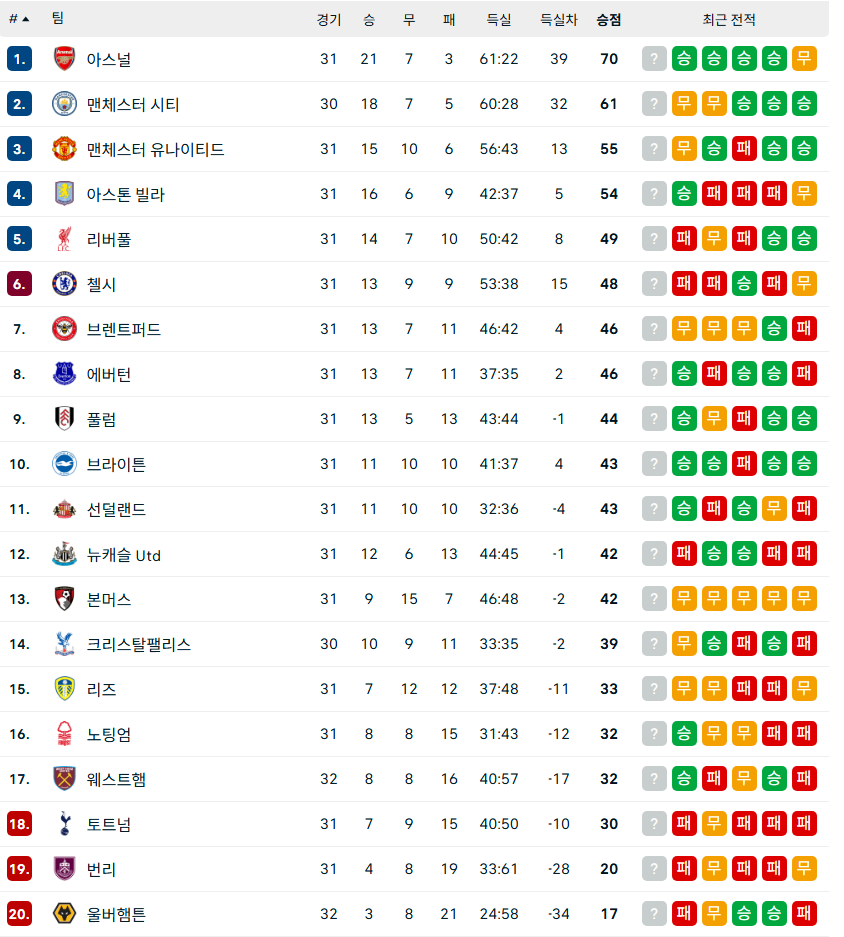Click the Chelsea crest icon
Screen dimensions: 844x937
pos(64,283)
